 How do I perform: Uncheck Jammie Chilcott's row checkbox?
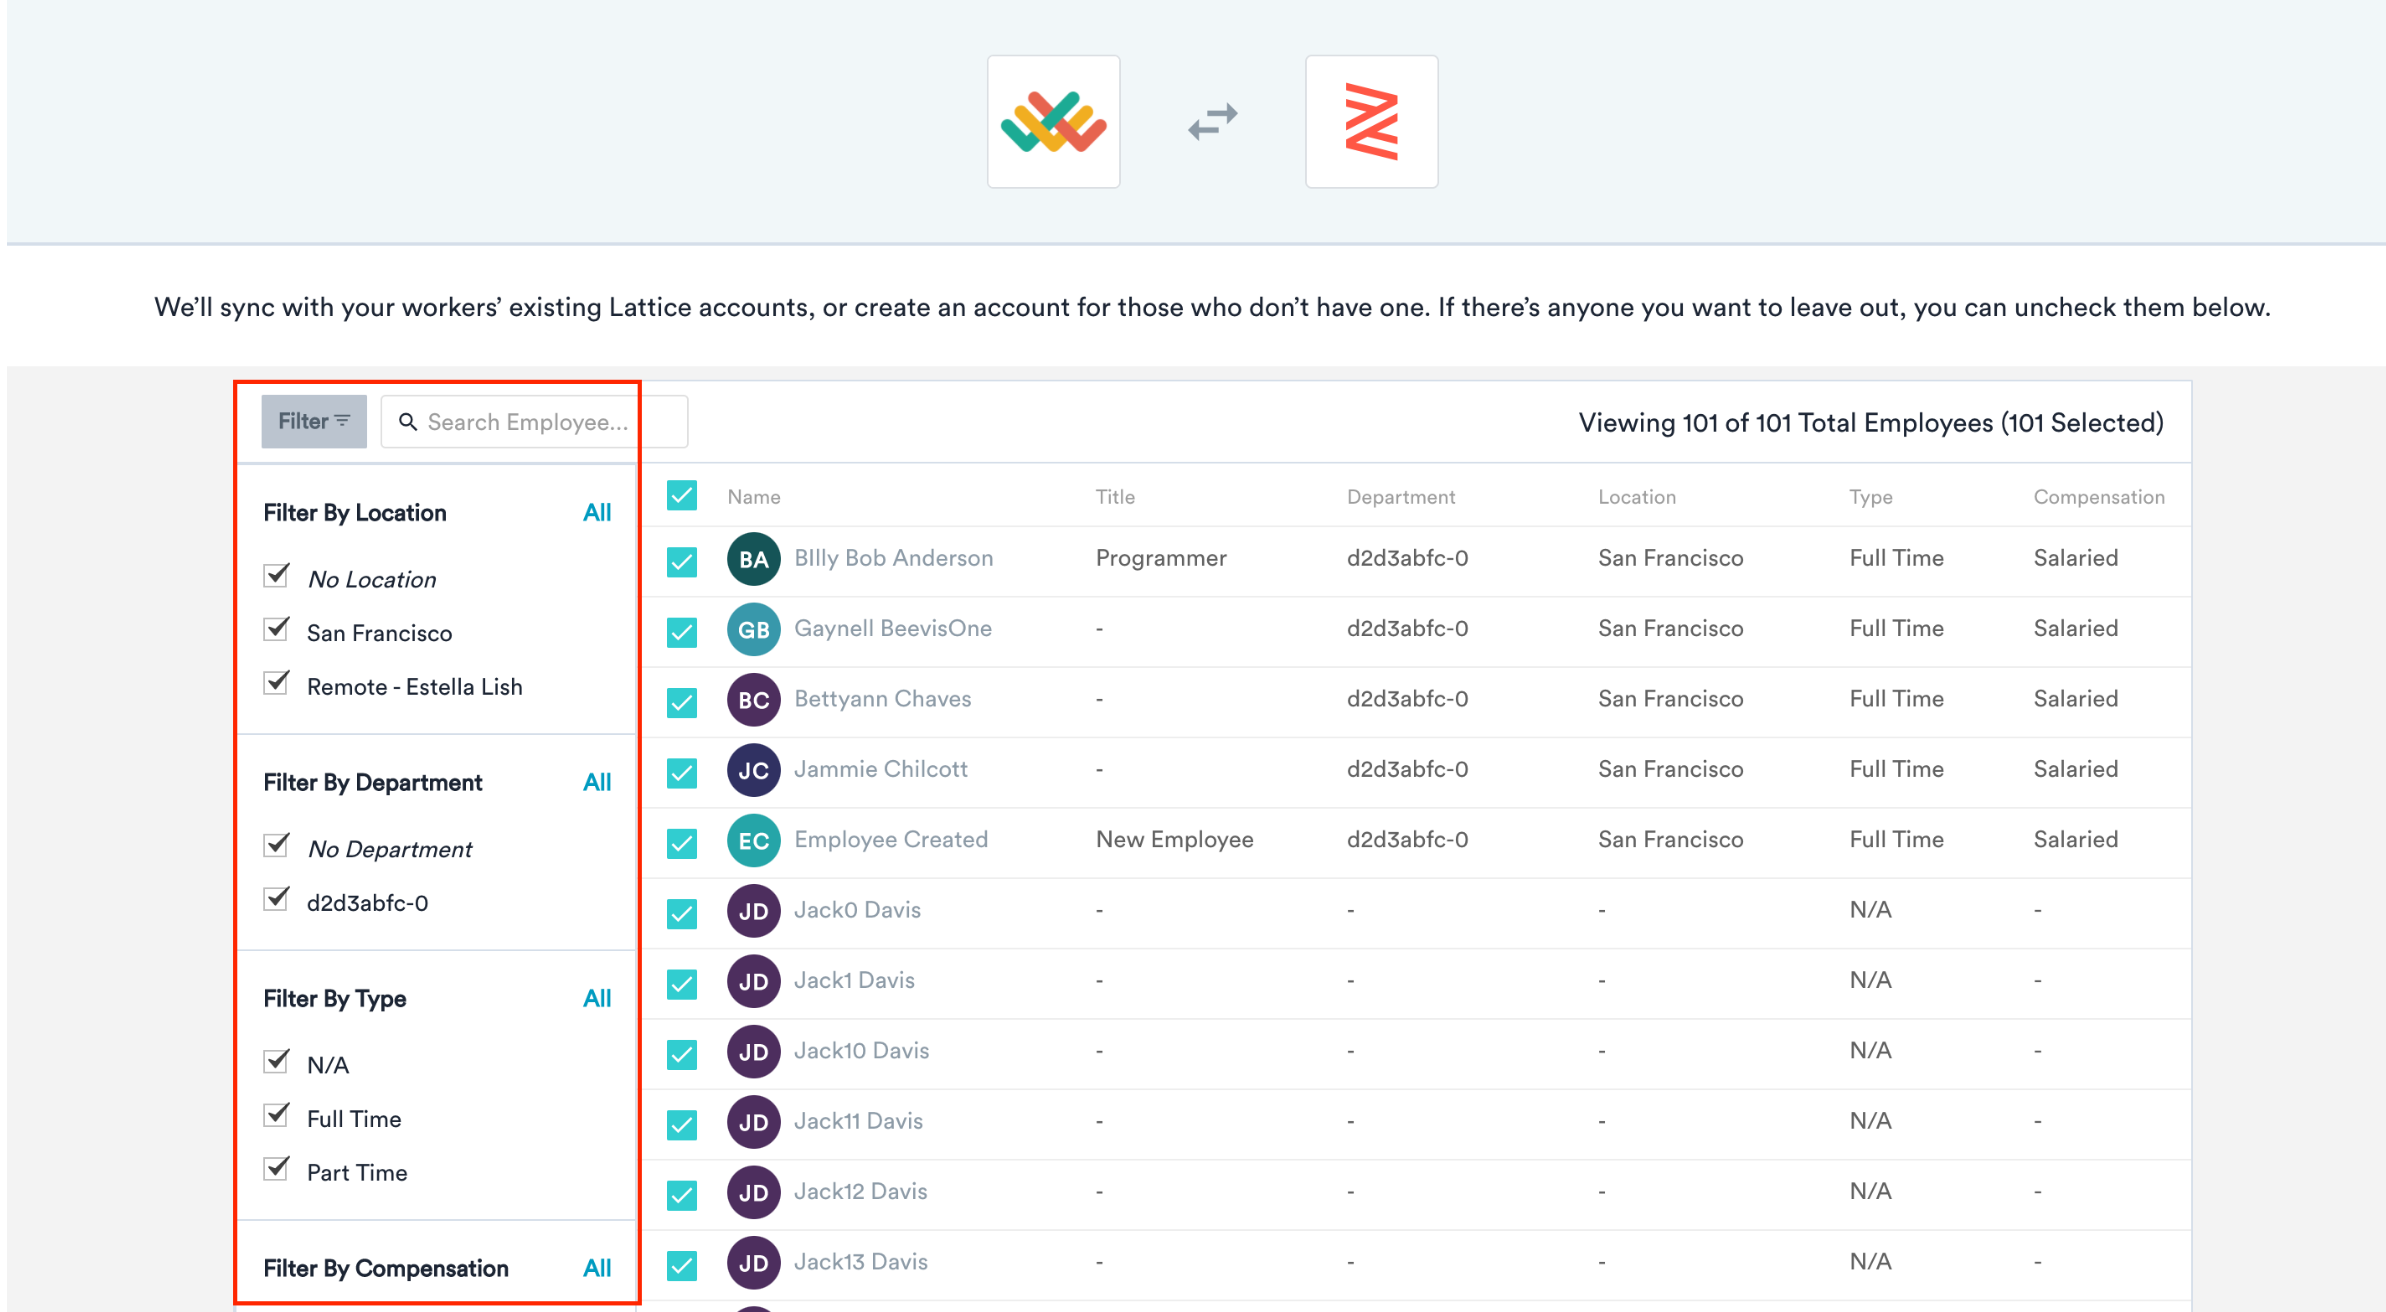[682, 772]
